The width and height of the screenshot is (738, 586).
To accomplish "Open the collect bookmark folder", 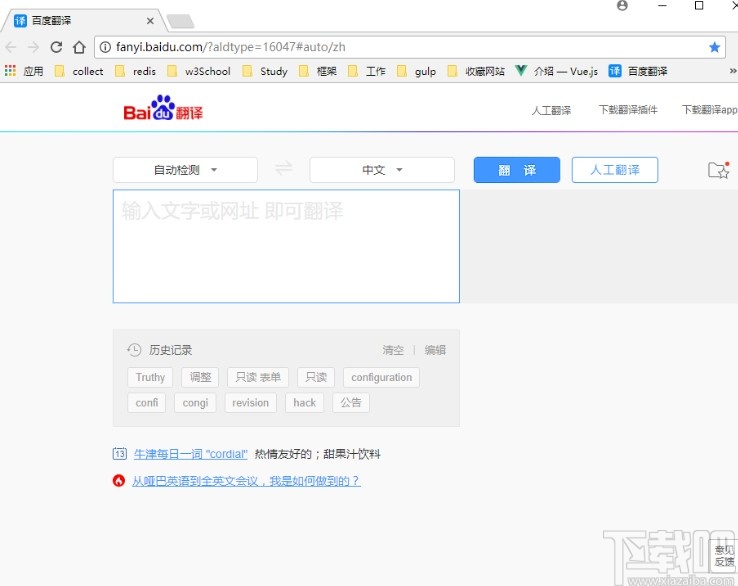I will tap(79, 71).
